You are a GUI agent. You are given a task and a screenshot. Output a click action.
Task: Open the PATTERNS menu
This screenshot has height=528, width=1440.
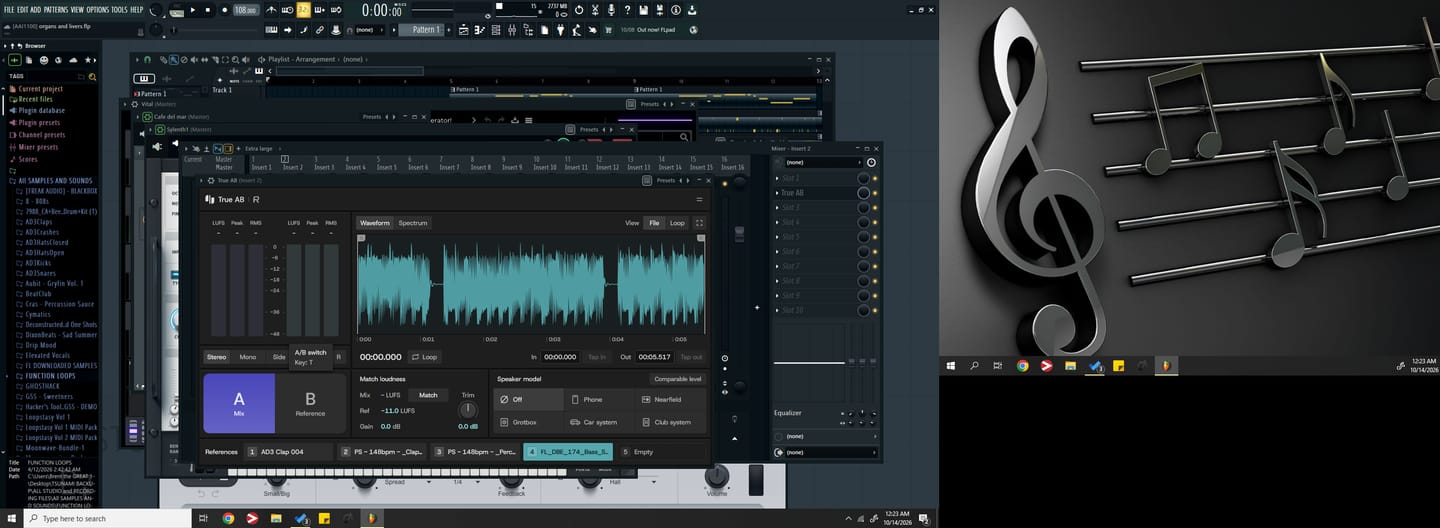tap(56, 9)
